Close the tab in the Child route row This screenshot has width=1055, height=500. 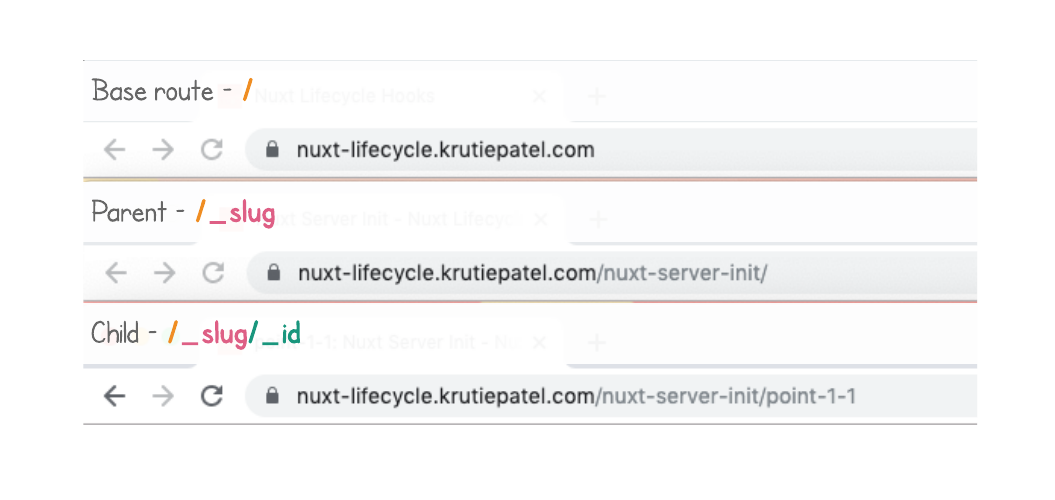(539, 342)
